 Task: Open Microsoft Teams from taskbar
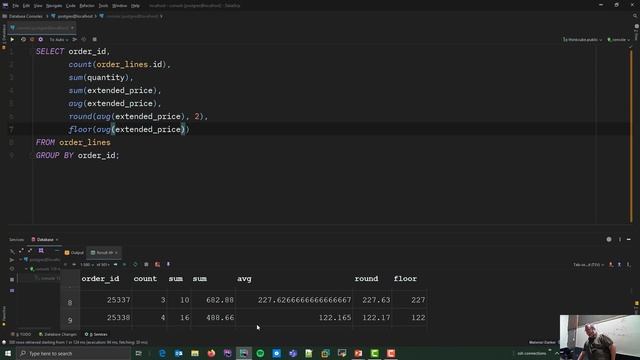tap(293, 353)
